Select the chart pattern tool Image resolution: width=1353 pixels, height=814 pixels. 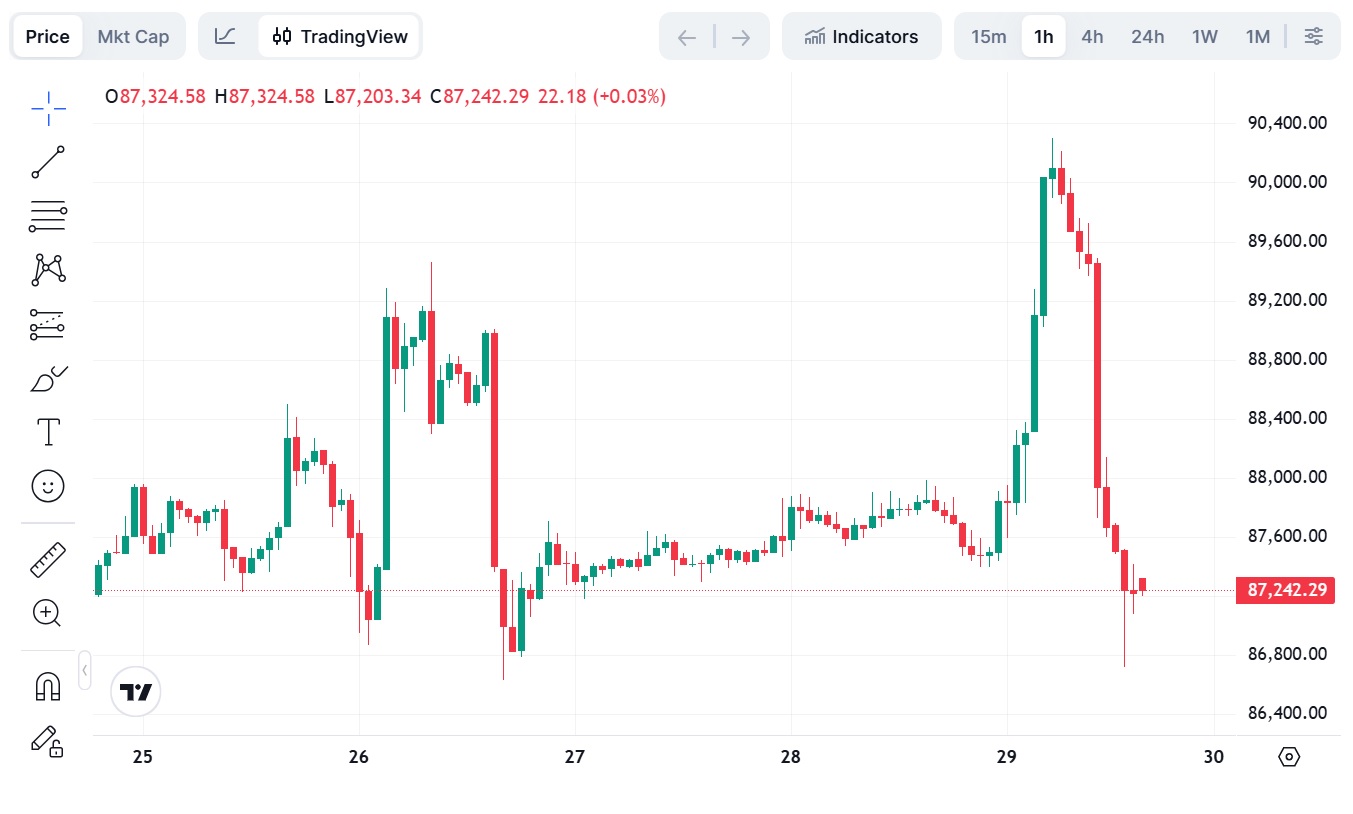[47, 269]
